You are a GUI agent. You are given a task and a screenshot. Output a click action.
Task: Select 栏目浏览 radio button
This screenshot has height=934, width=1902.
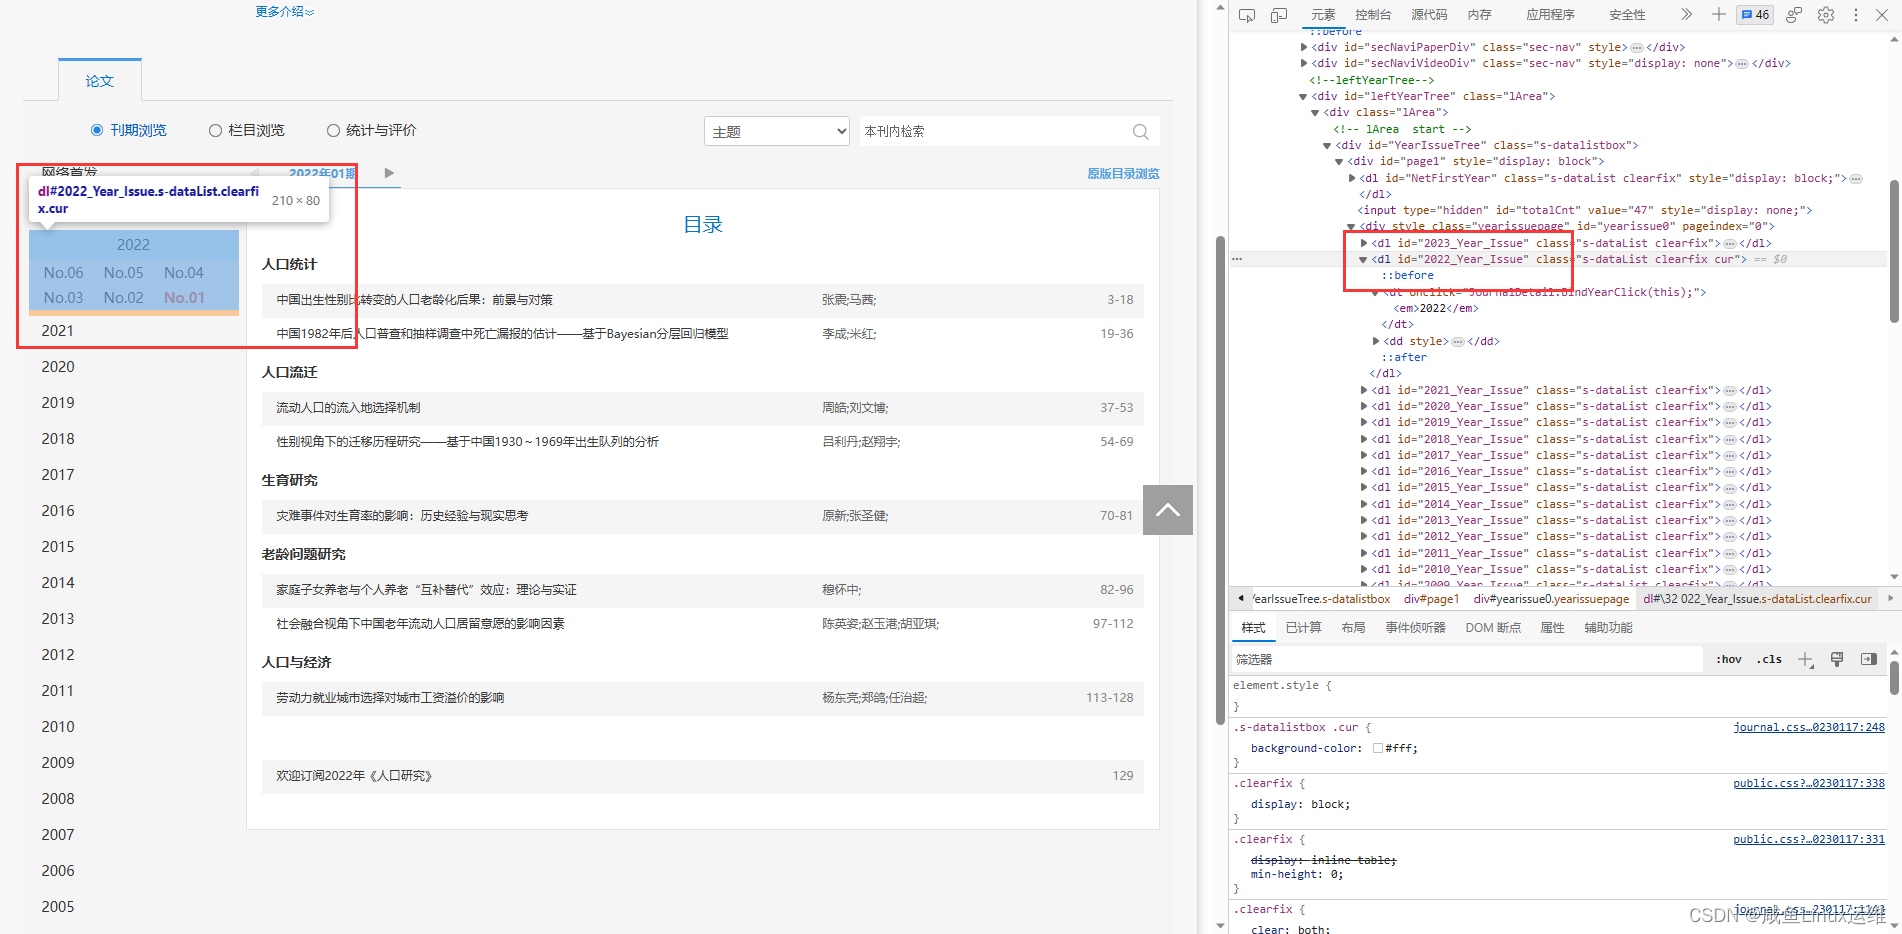coord(215,130)
